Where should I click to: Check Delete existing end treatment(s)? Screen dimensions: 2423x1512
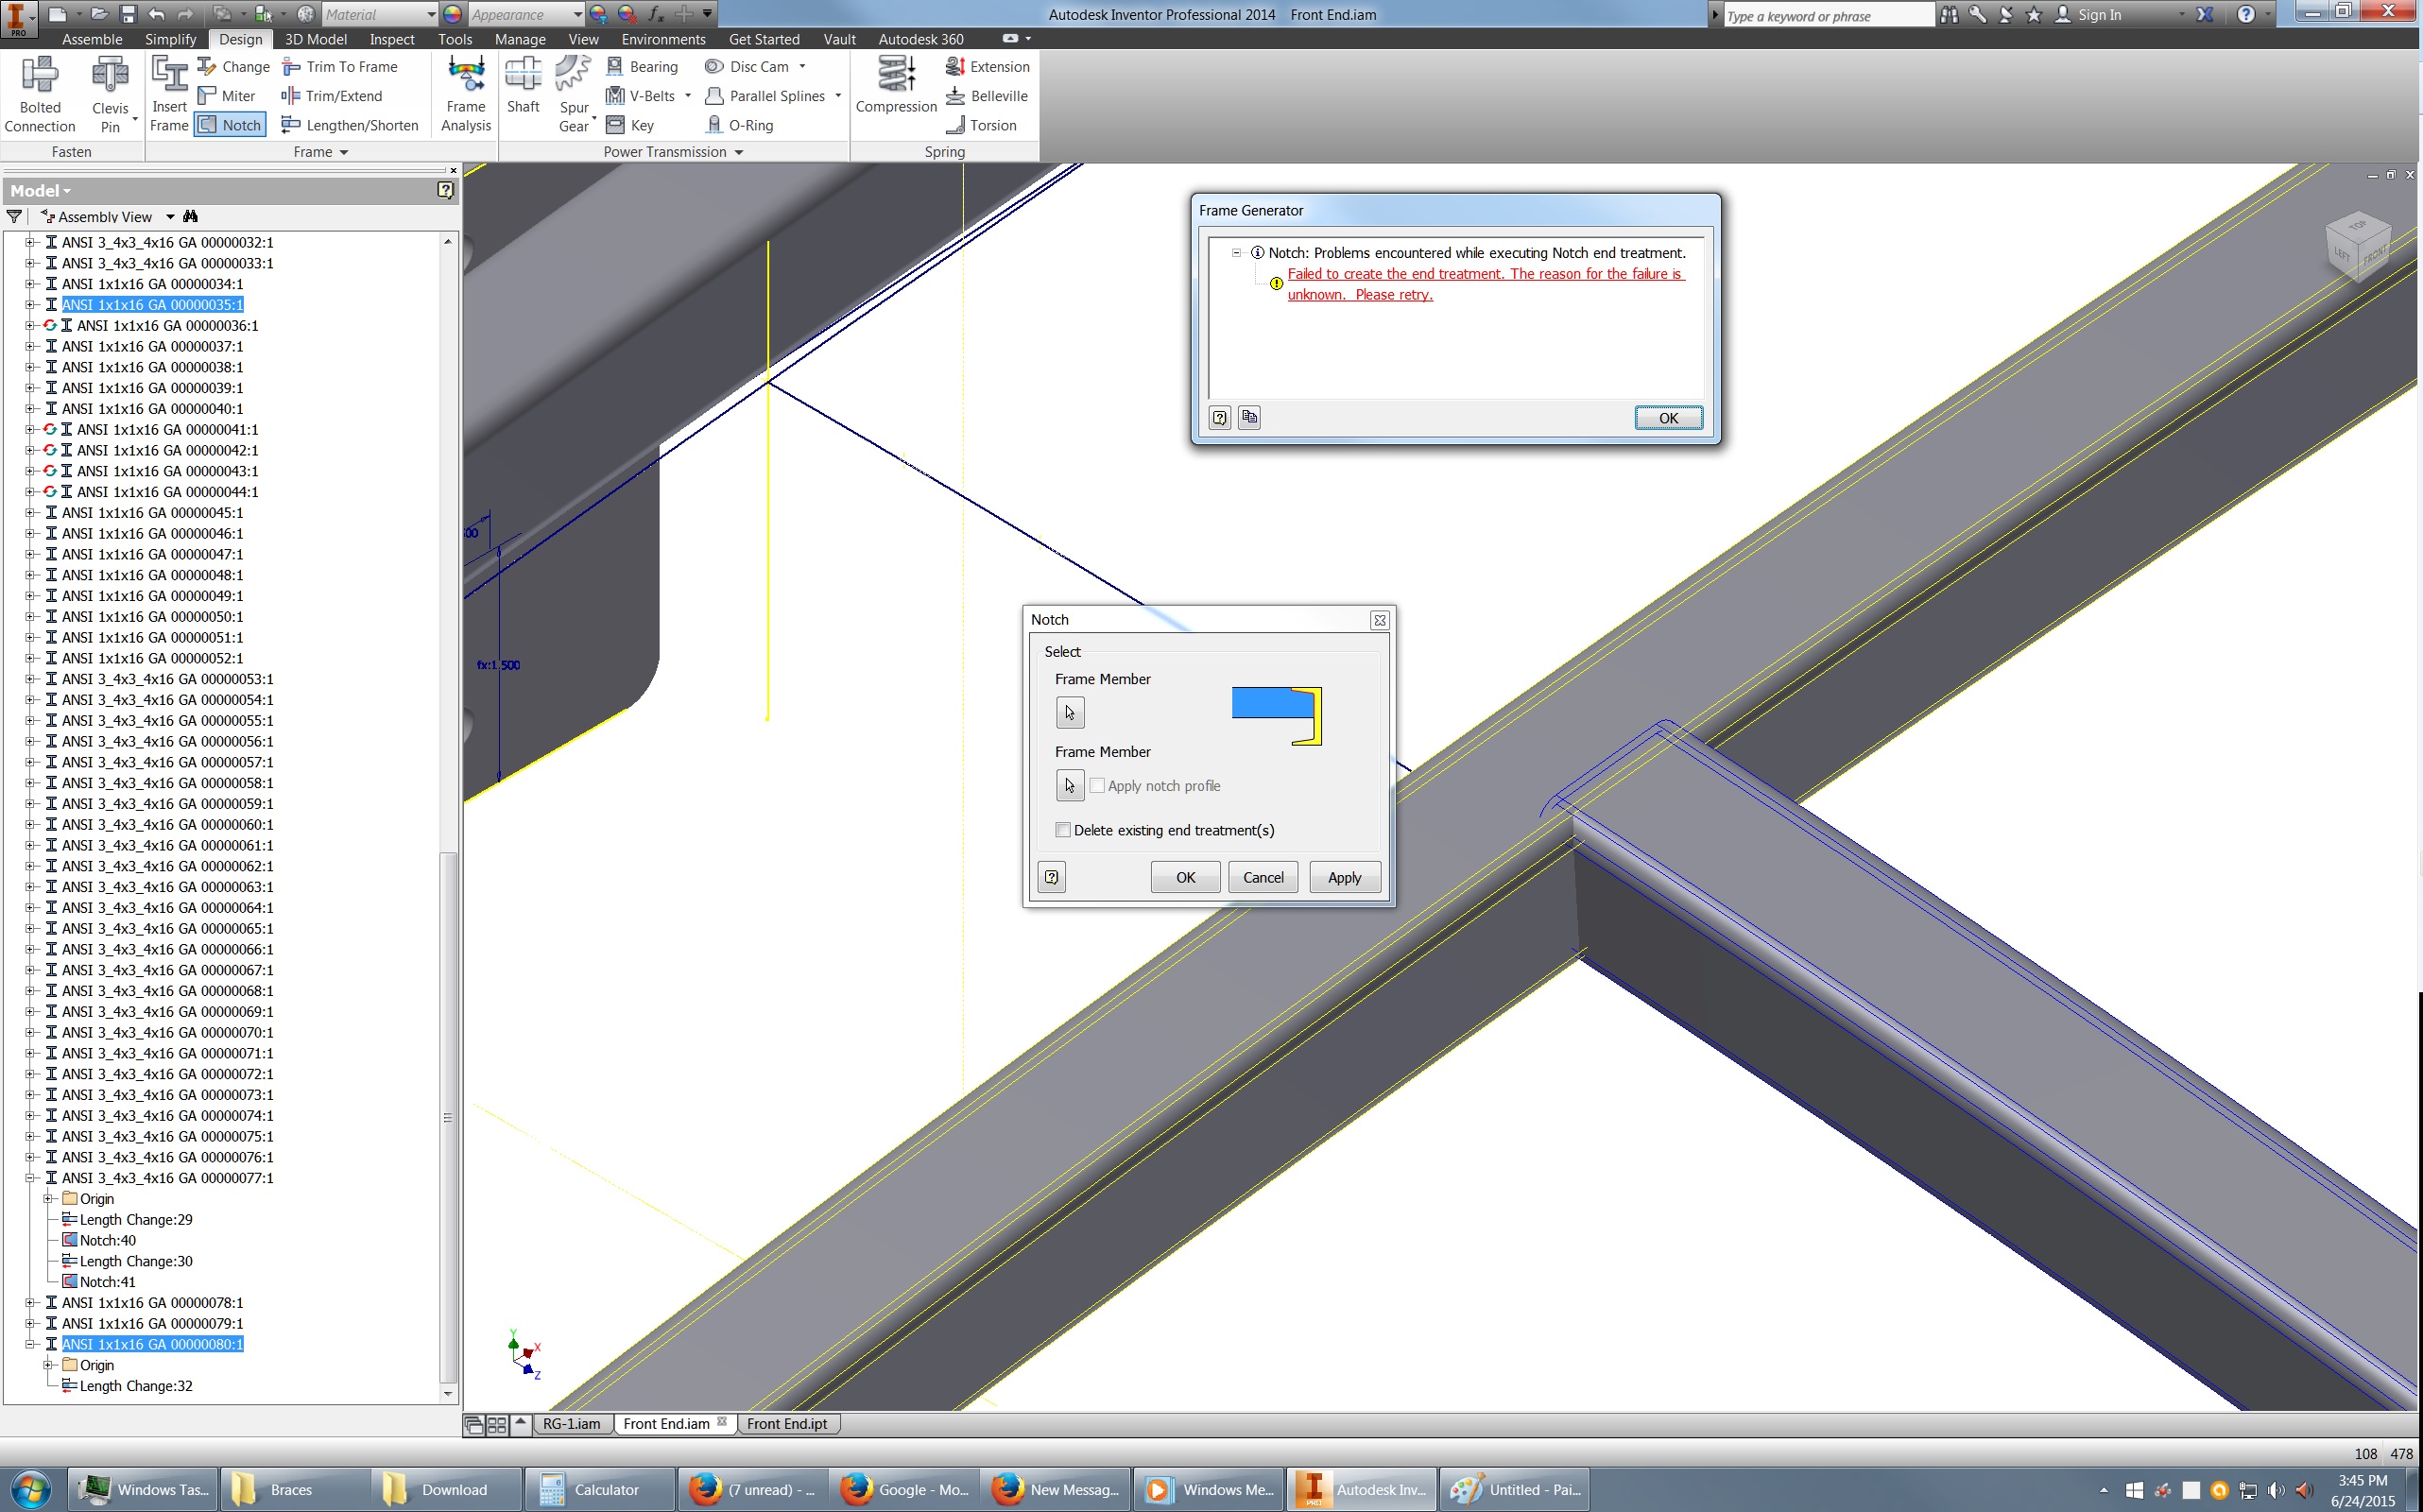(x=1063, y=830)
